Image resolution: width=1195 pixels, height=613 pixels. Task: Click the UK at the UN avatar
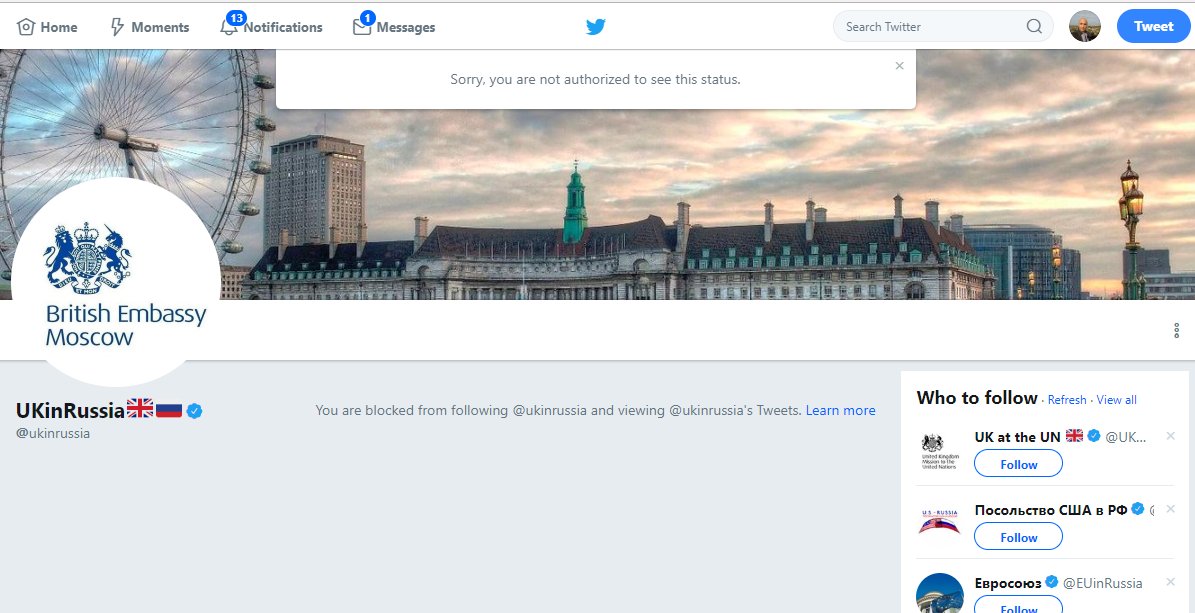(x=939, y=451)
